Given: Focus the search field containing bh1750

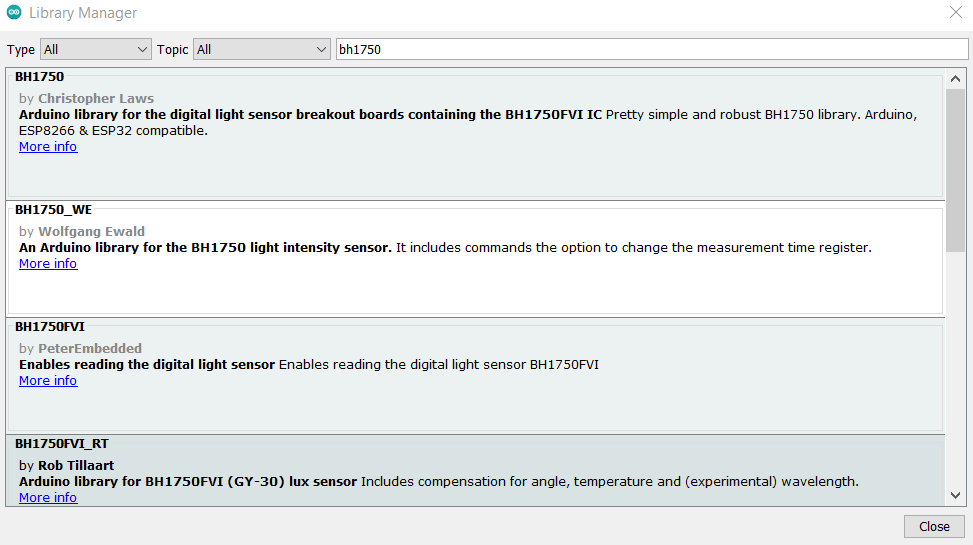Looking at the screenshot, I should [x=652, y=50].
